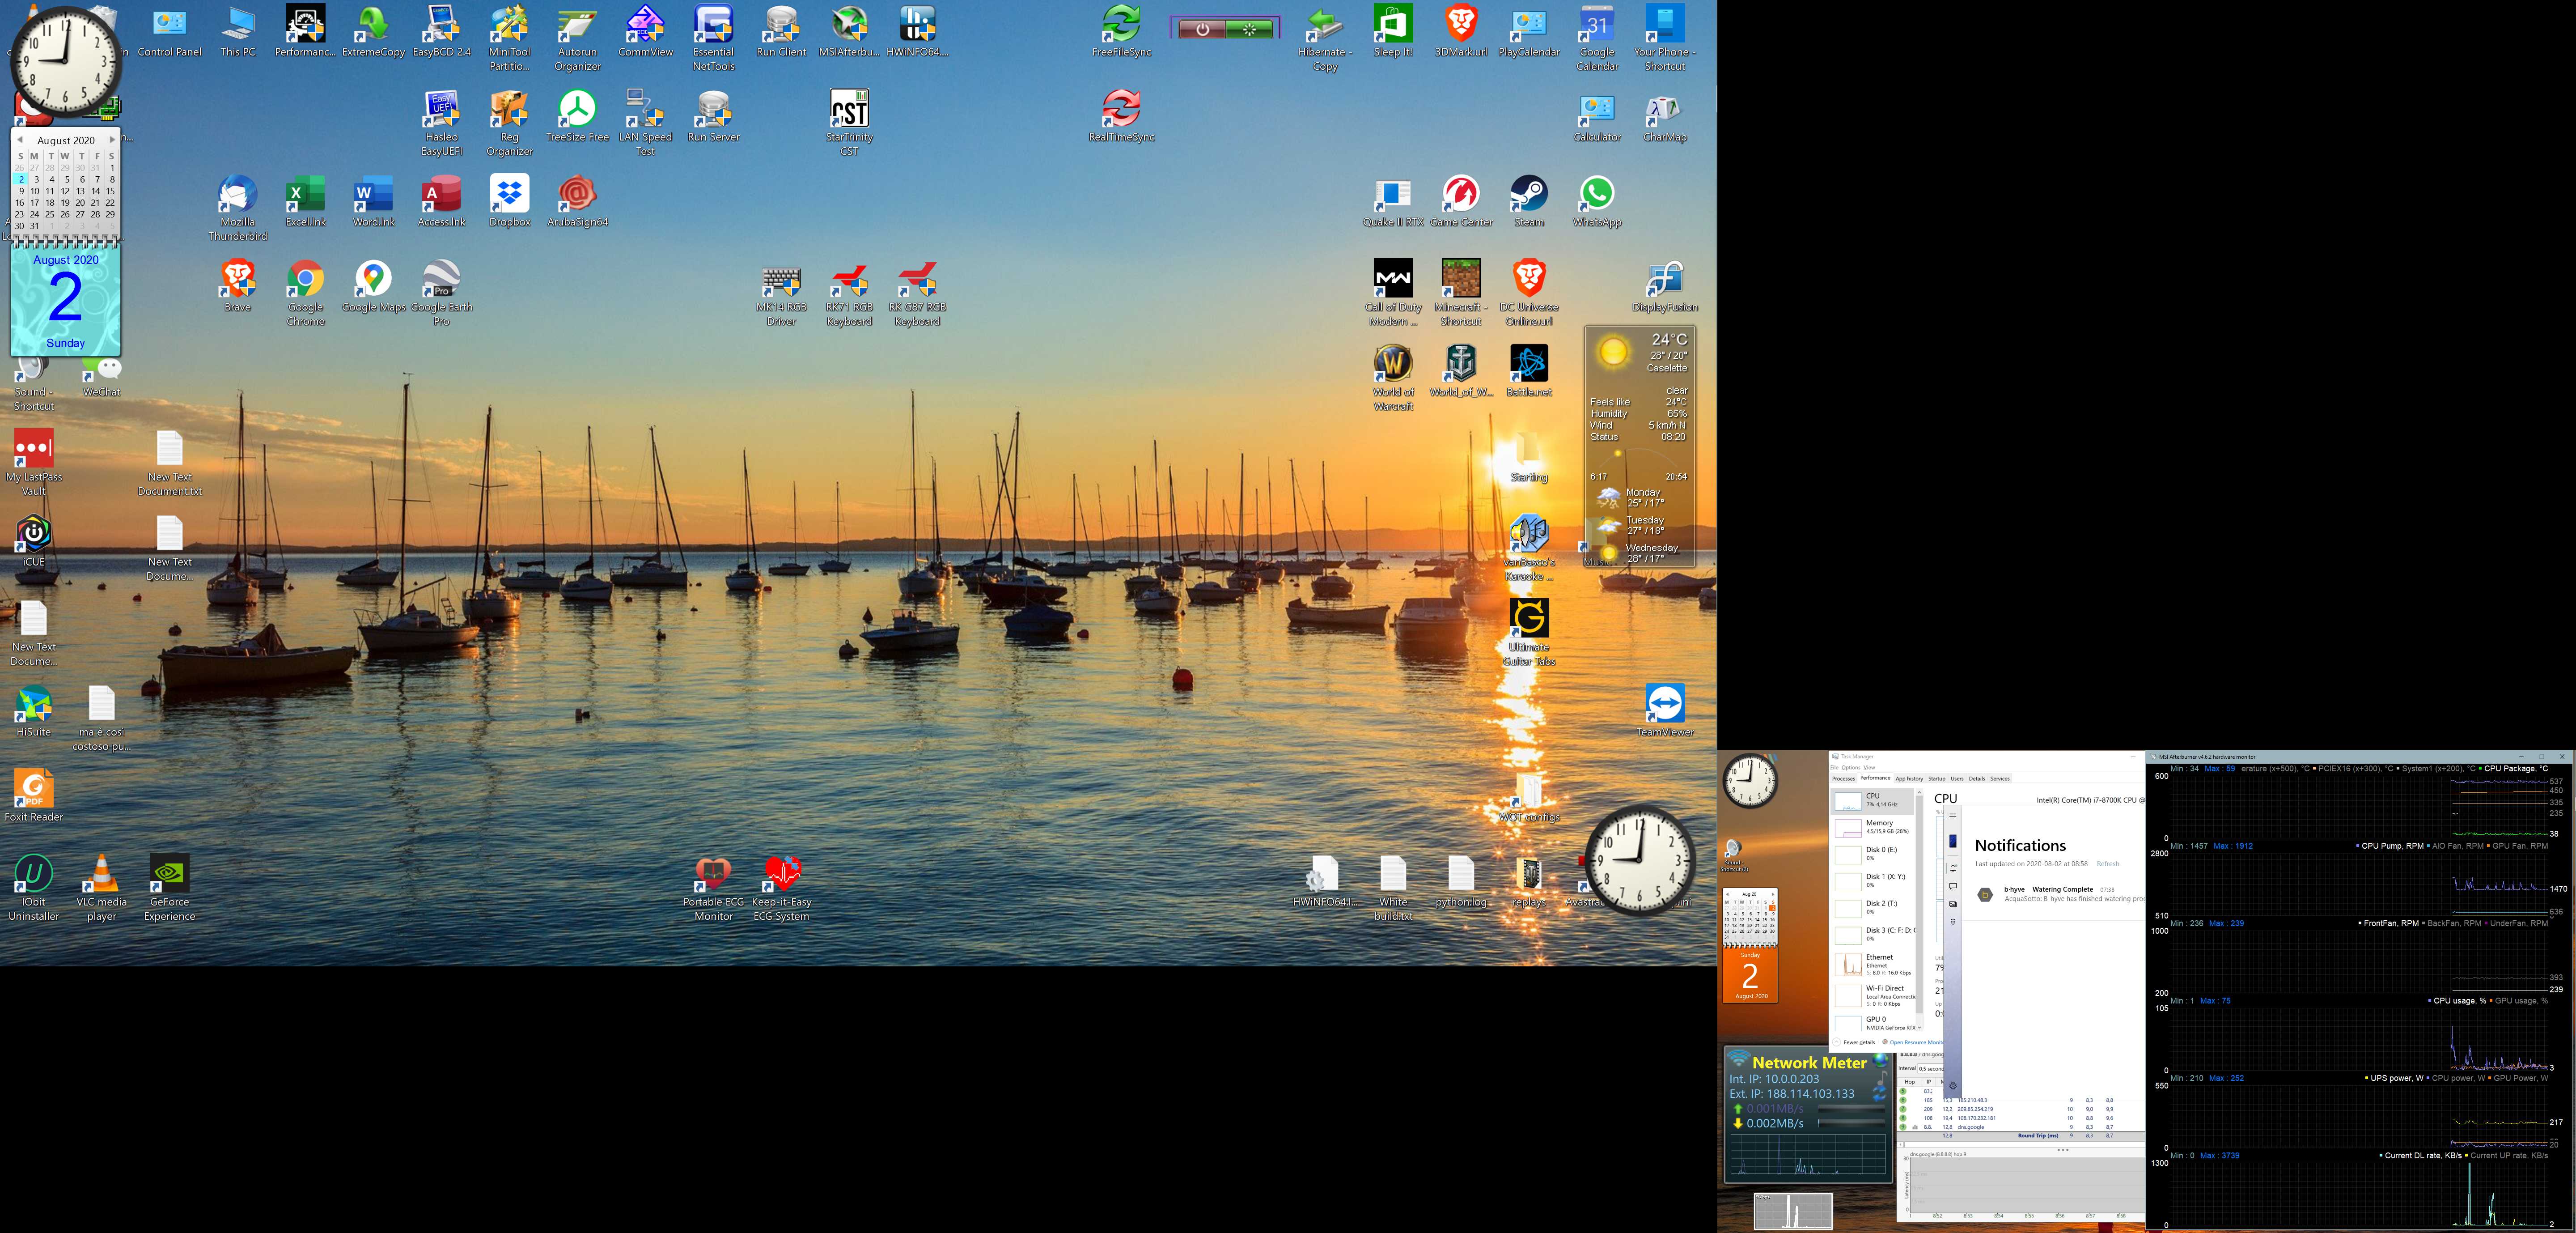Open the Interval dropdown in PingPlotter

1930,1069
